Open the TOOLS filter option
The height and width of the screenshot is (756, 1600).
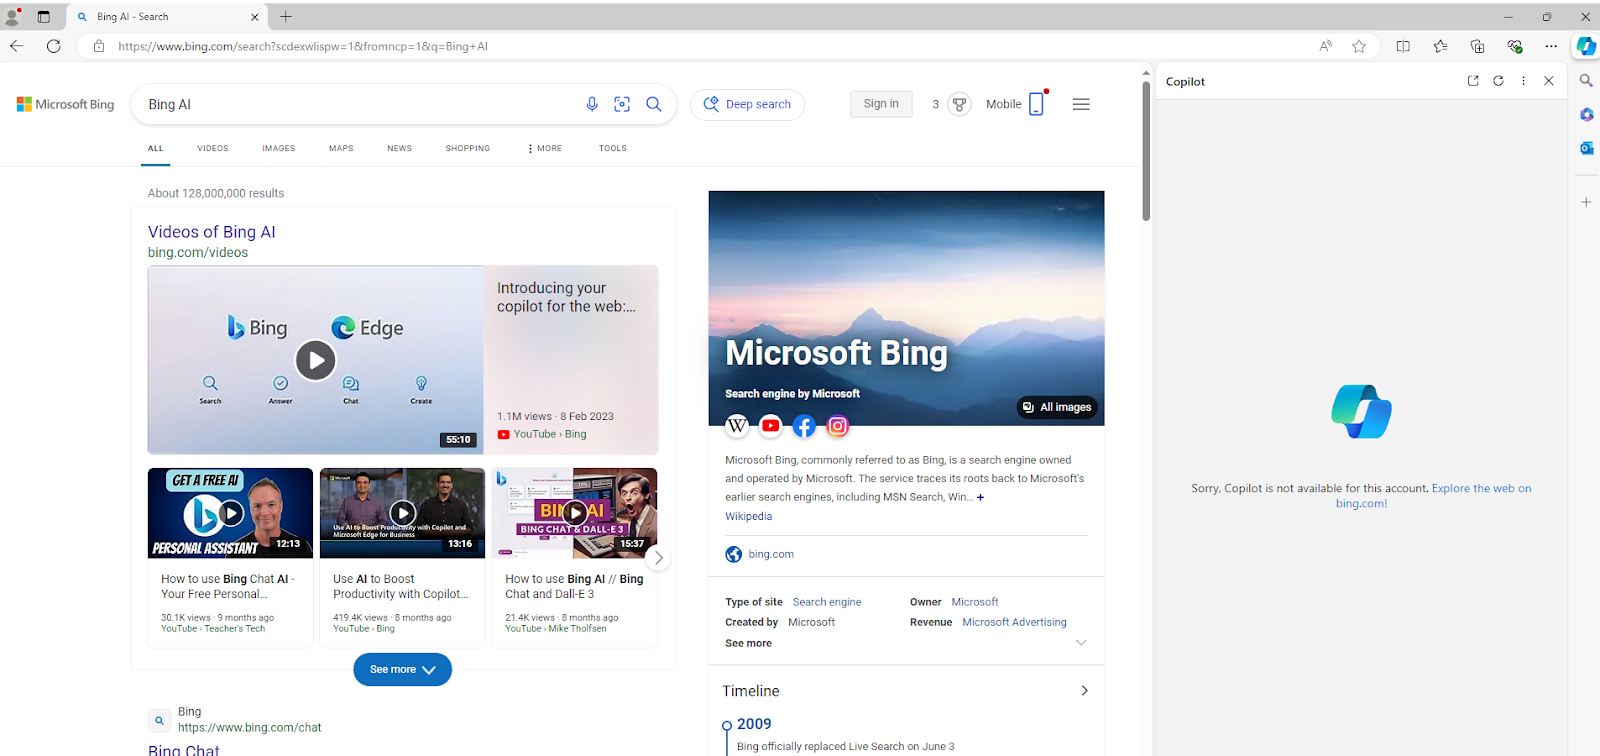tap(613, 148)
